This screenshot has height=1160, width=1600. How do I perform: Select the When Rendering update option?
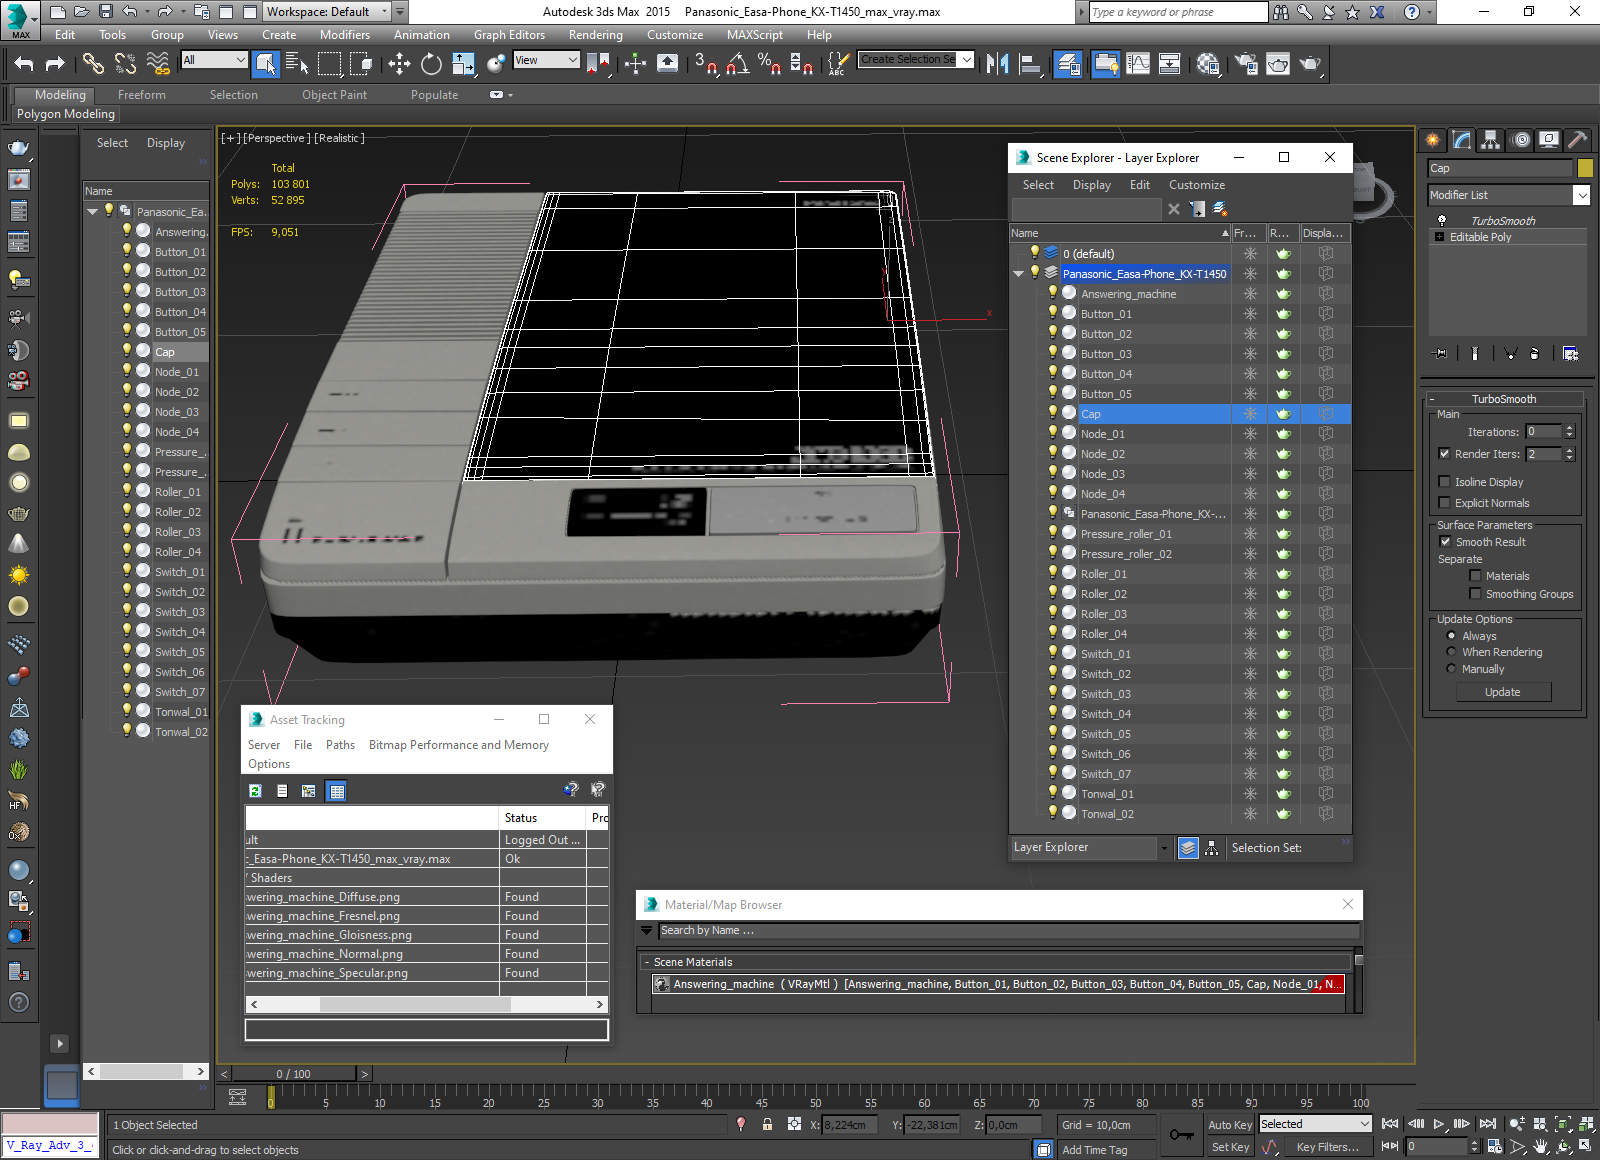1452,652
